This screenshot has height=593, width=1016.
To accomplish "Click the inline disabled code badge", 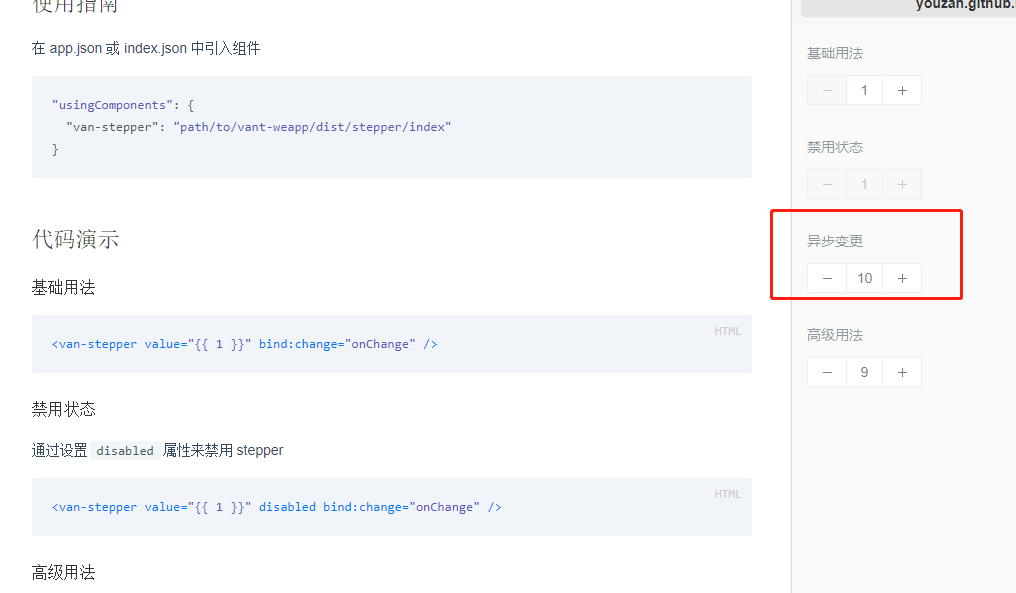I will tap(125, 450).
